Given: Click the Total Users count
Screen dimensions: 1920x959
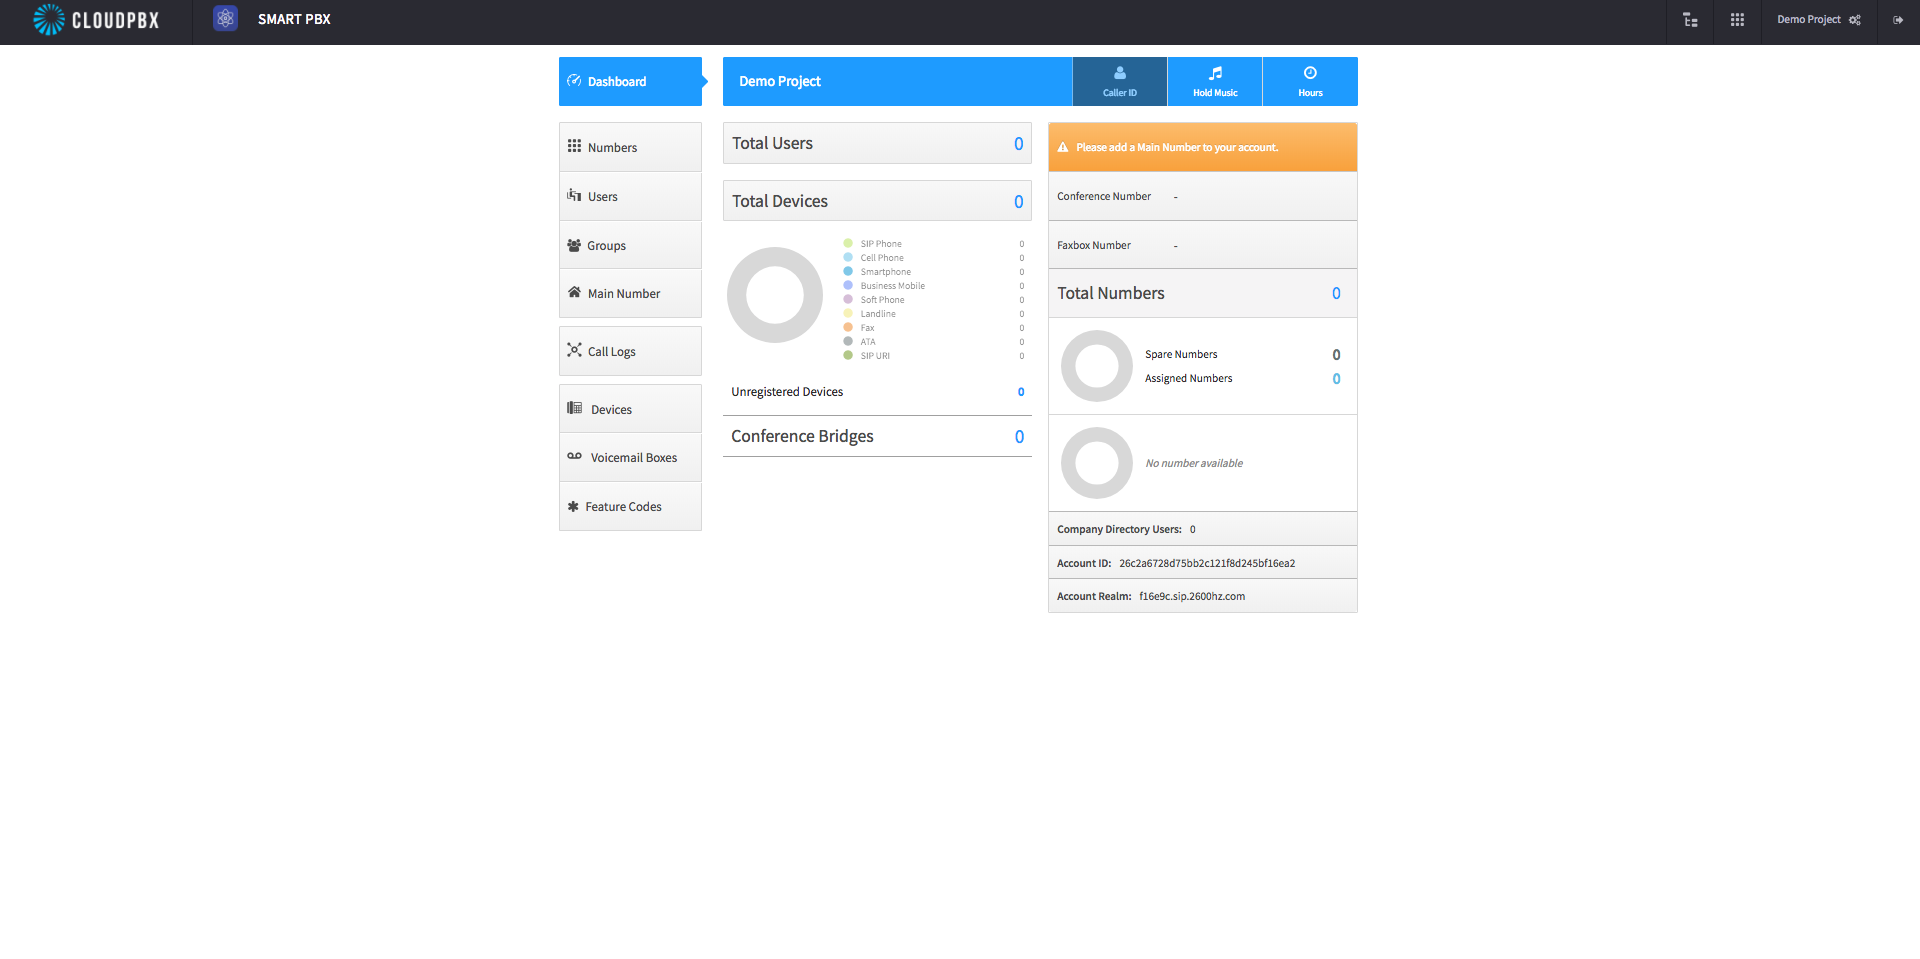Looking at the screenshot, I should (x=1018, y=144).
